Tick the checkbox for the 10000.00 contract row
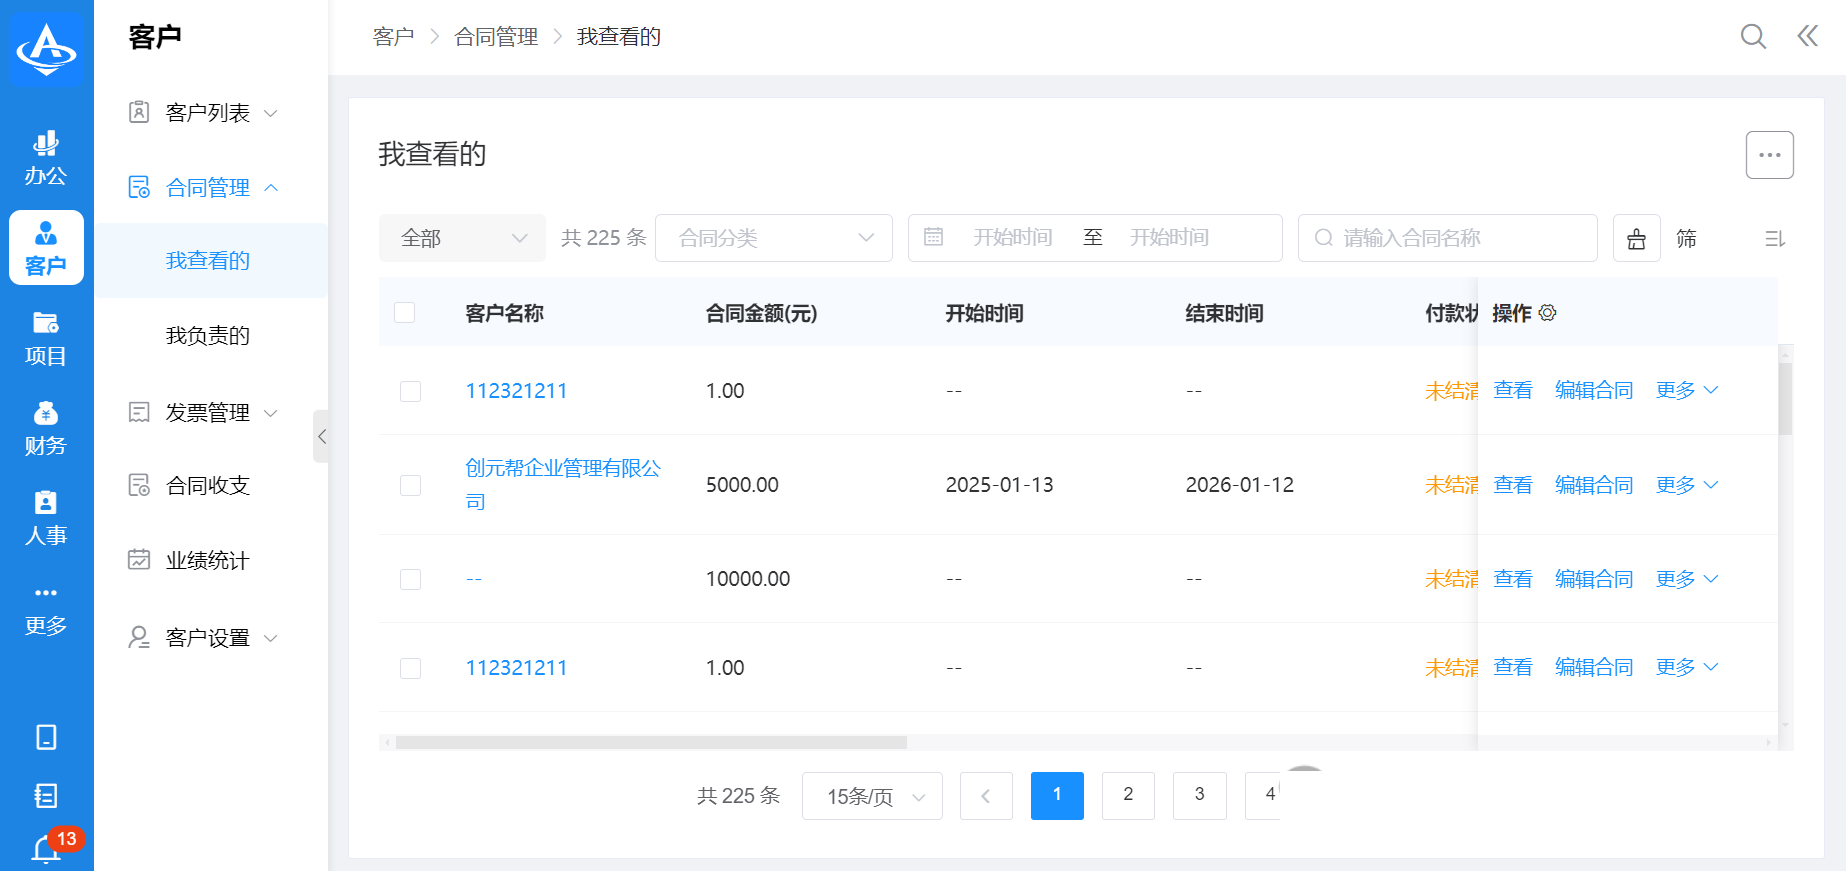The image size is (1846, 871). pyautogui.click(x=410, y=579)
